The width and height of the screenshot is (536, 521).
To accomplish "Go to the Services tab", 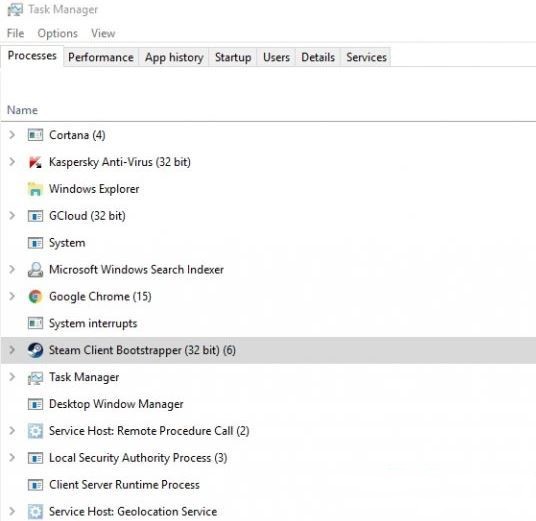I will [366, 57].
